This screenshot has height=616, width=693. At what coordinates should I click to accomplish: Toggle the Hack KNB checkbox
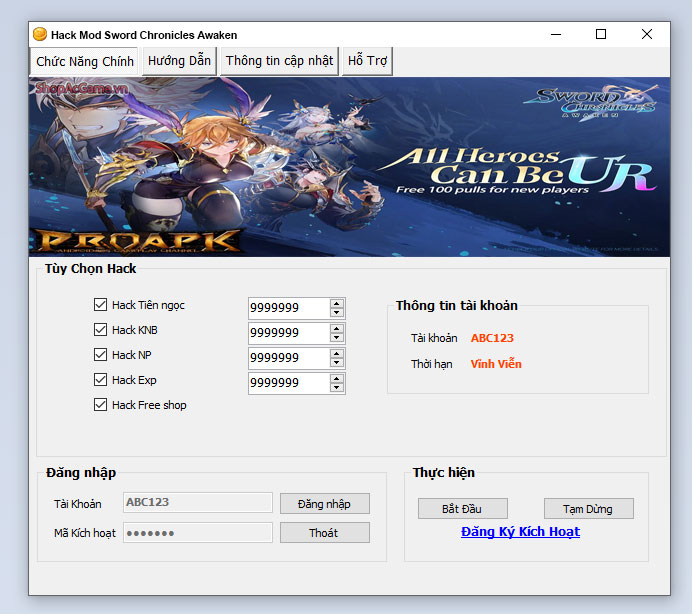100,330
